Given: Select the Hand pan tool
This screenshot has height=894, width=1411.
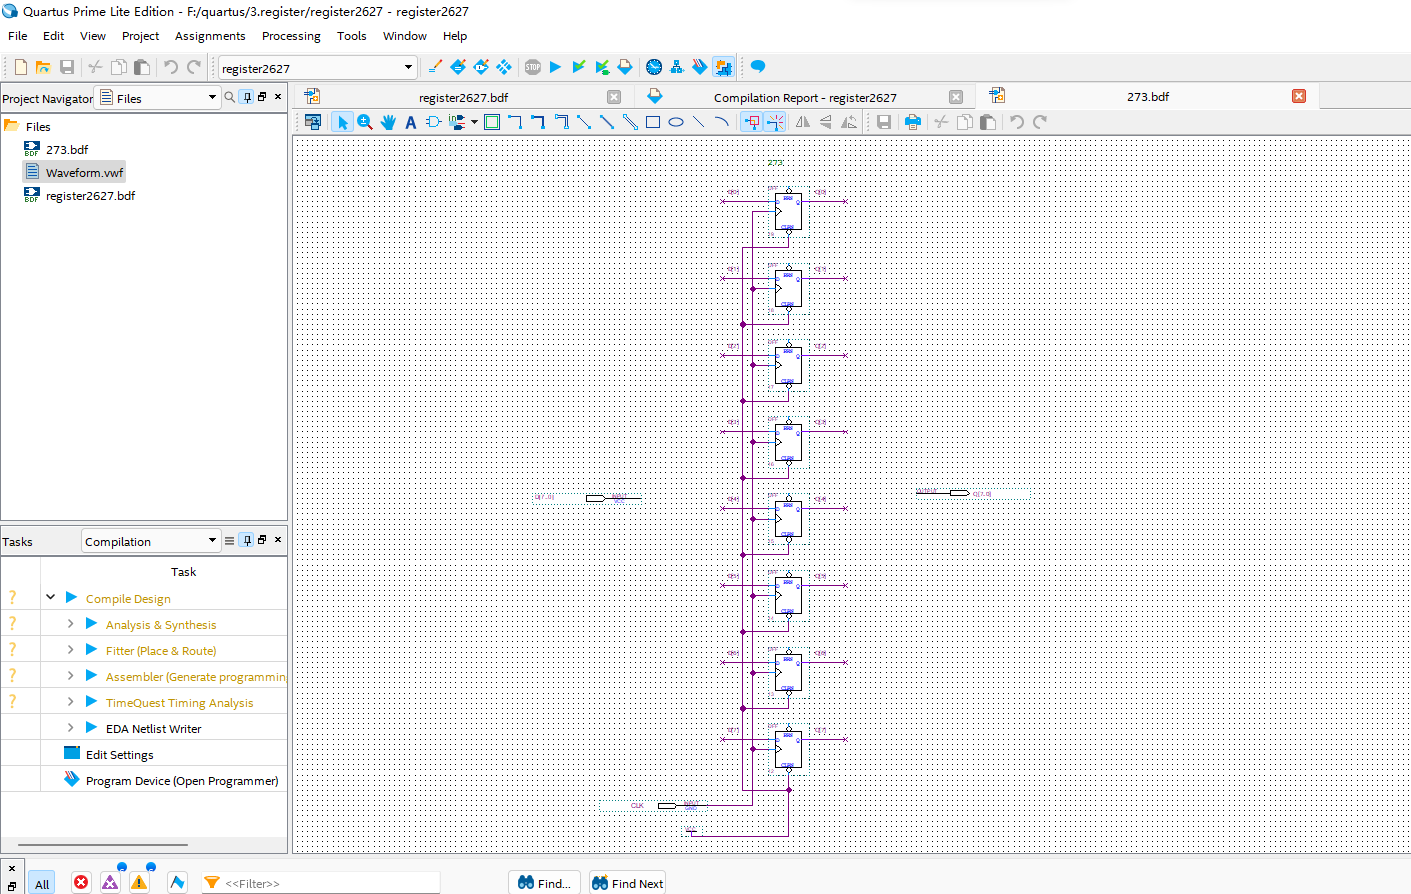Looking at the screenshot, I should [388, 122].
